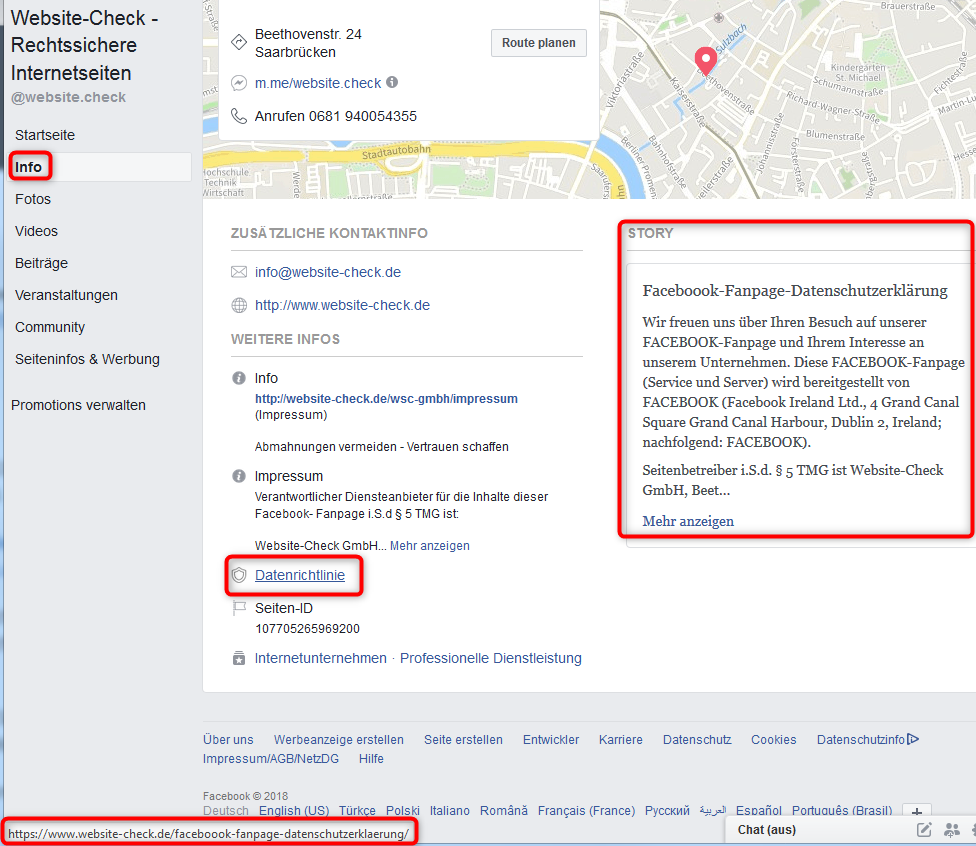Expand Impressum with Mehr anzeigen
976x846 pixels.
tap(429, 545)
